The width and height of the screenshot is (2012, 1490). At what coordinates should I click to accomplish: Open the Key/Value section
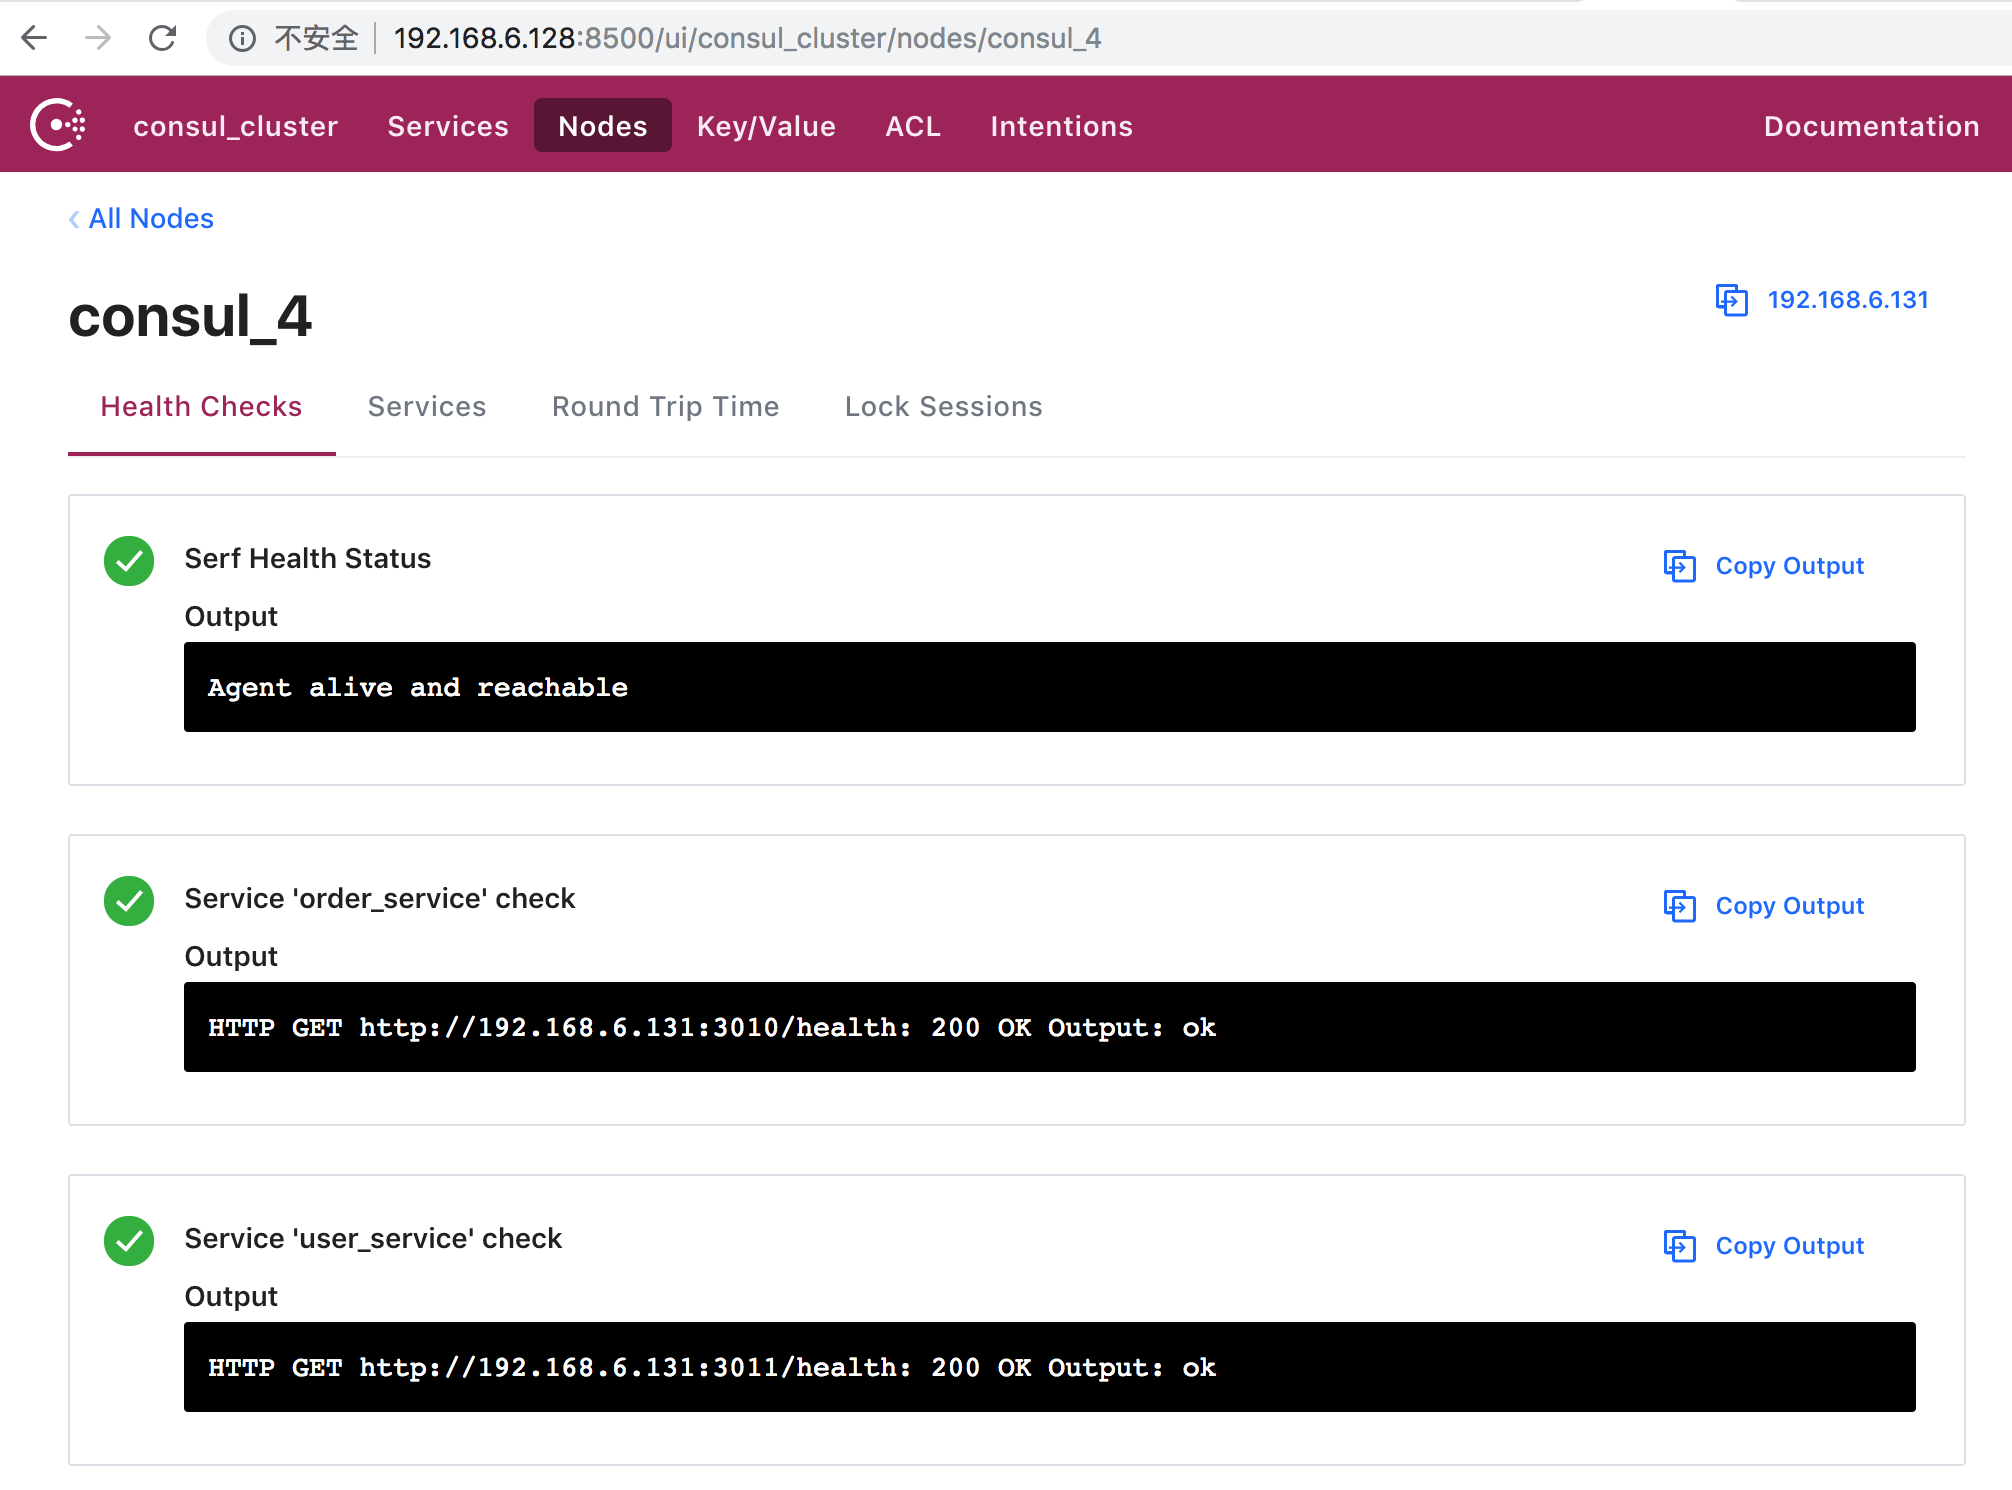coord(765,126)
